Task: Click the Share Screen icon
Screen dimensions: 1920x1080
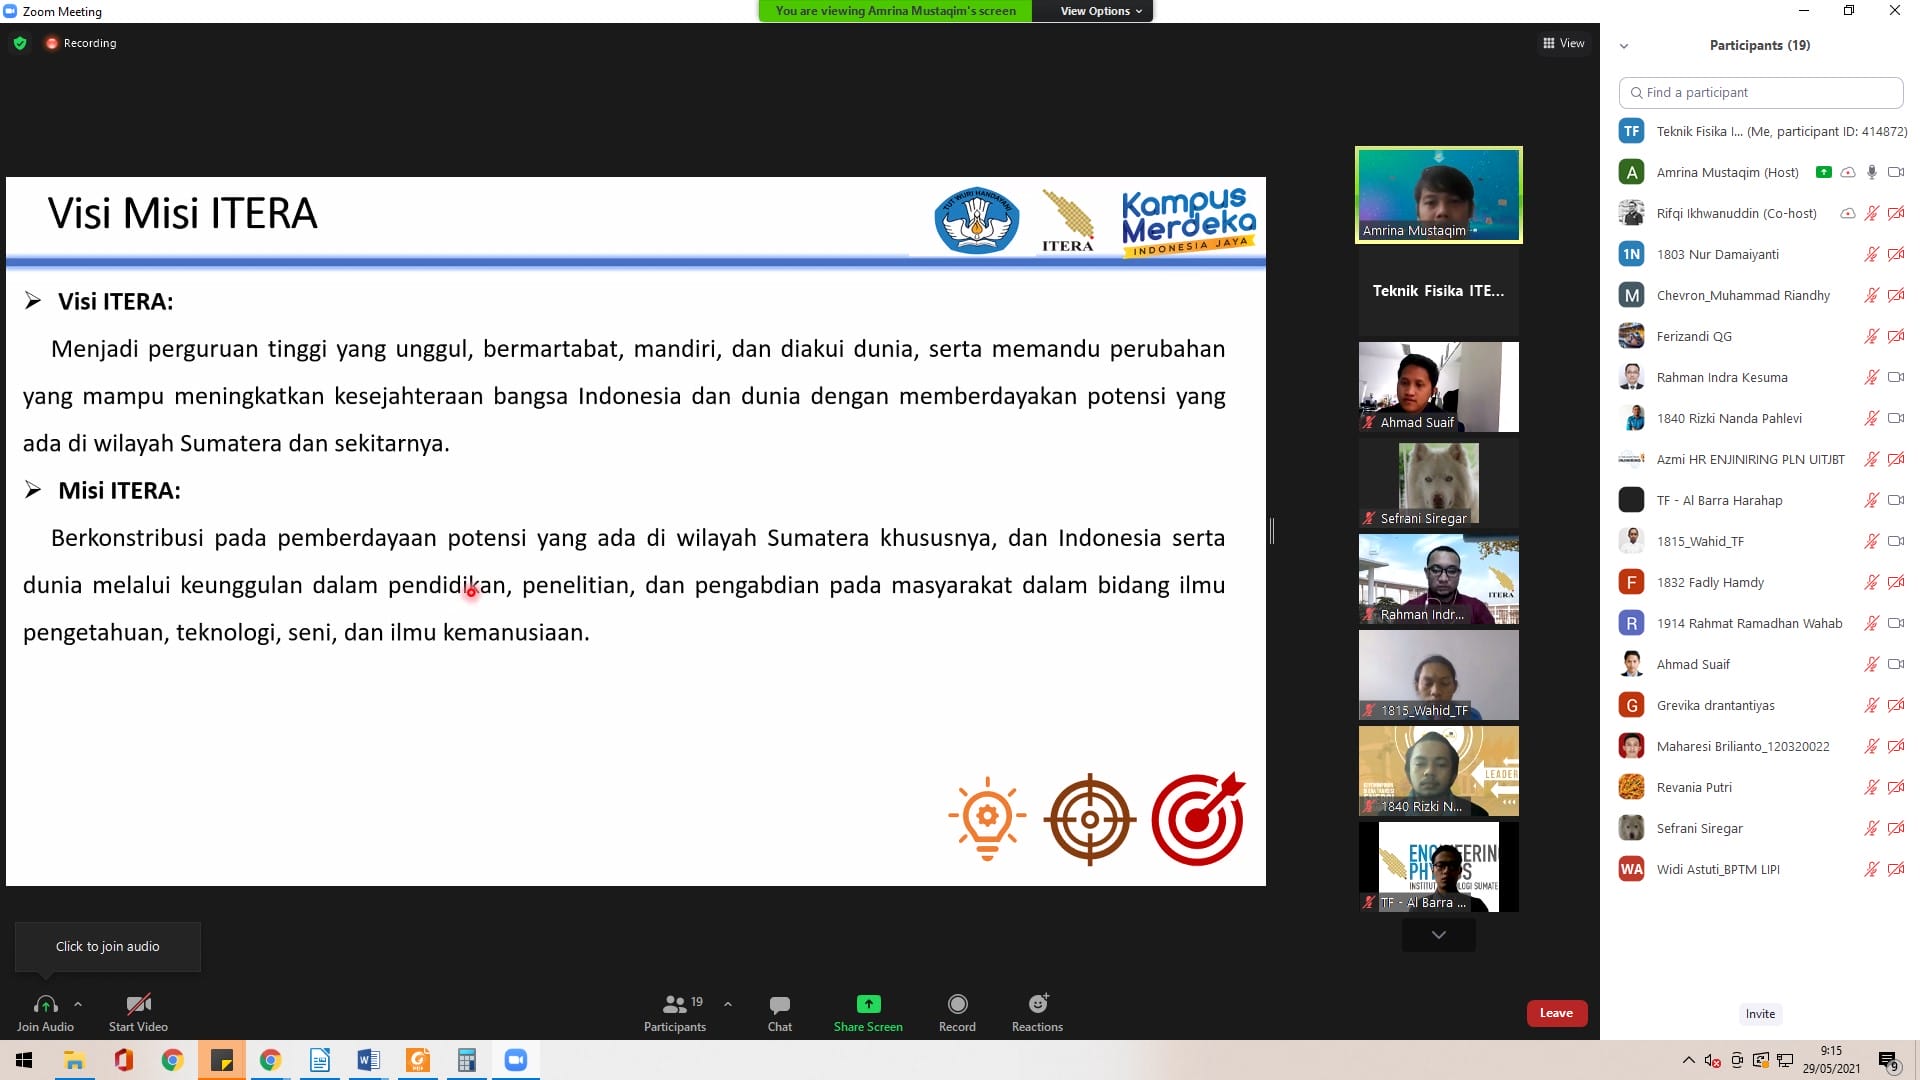Action: 868,1004
